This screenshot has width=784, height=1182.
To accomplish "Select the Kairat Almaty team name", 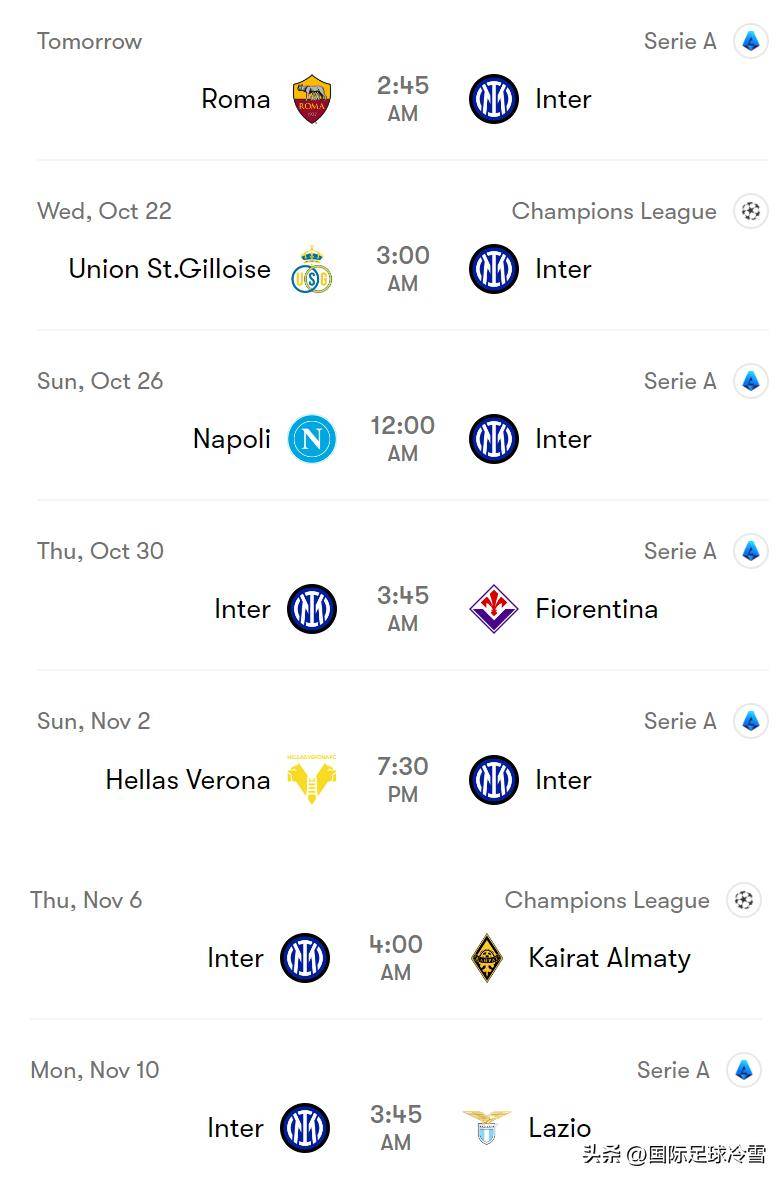I will (609, 958).
